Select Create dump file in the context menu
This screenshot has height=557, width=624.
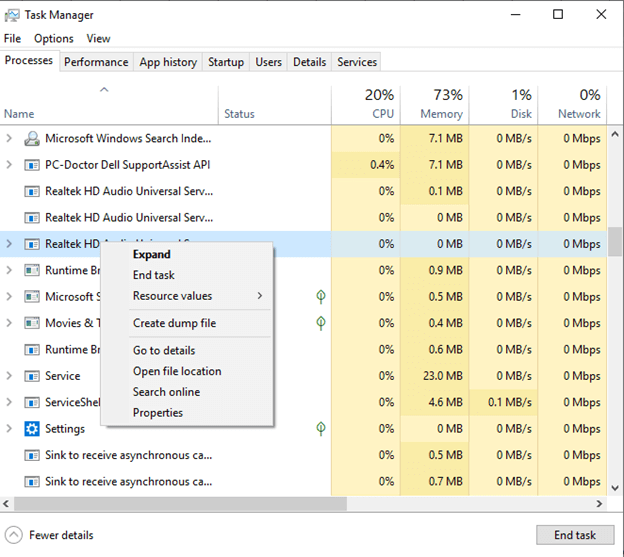[187, 323]
